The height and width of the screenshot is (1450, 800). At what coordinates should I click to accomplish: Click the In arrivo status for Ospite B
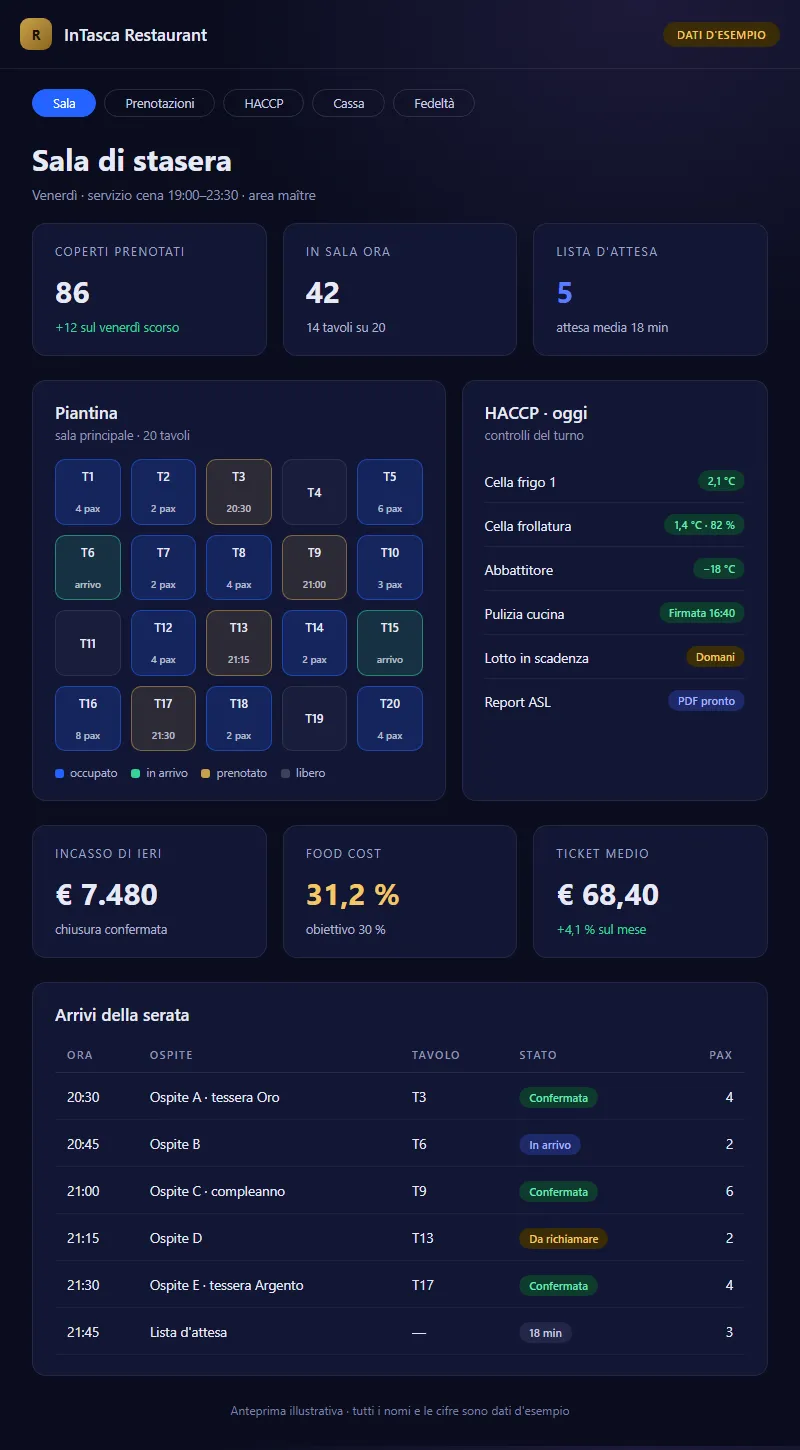tap(550, 1145)
